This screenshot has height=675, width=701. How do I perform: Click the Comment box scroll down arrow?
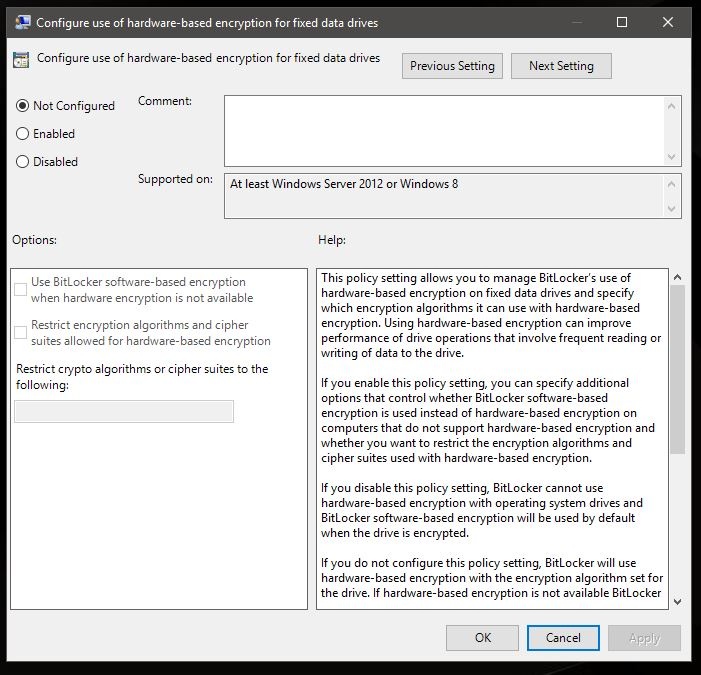coord(671,156)
